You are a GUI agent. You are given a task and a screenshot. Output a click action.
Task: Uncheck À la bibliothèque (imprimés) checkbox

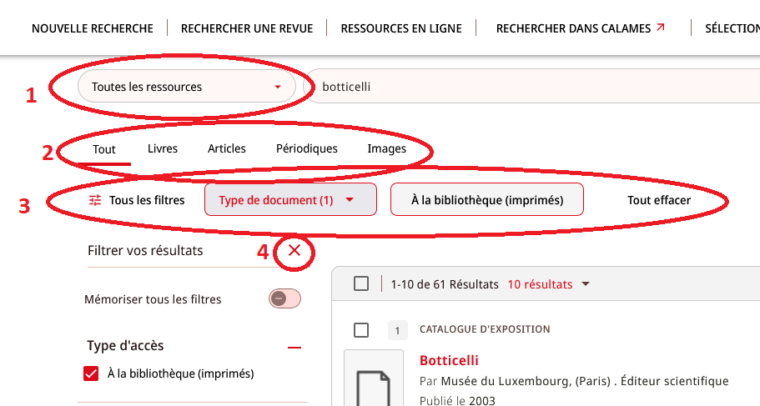pyautogui.click(x=91, y=374)
